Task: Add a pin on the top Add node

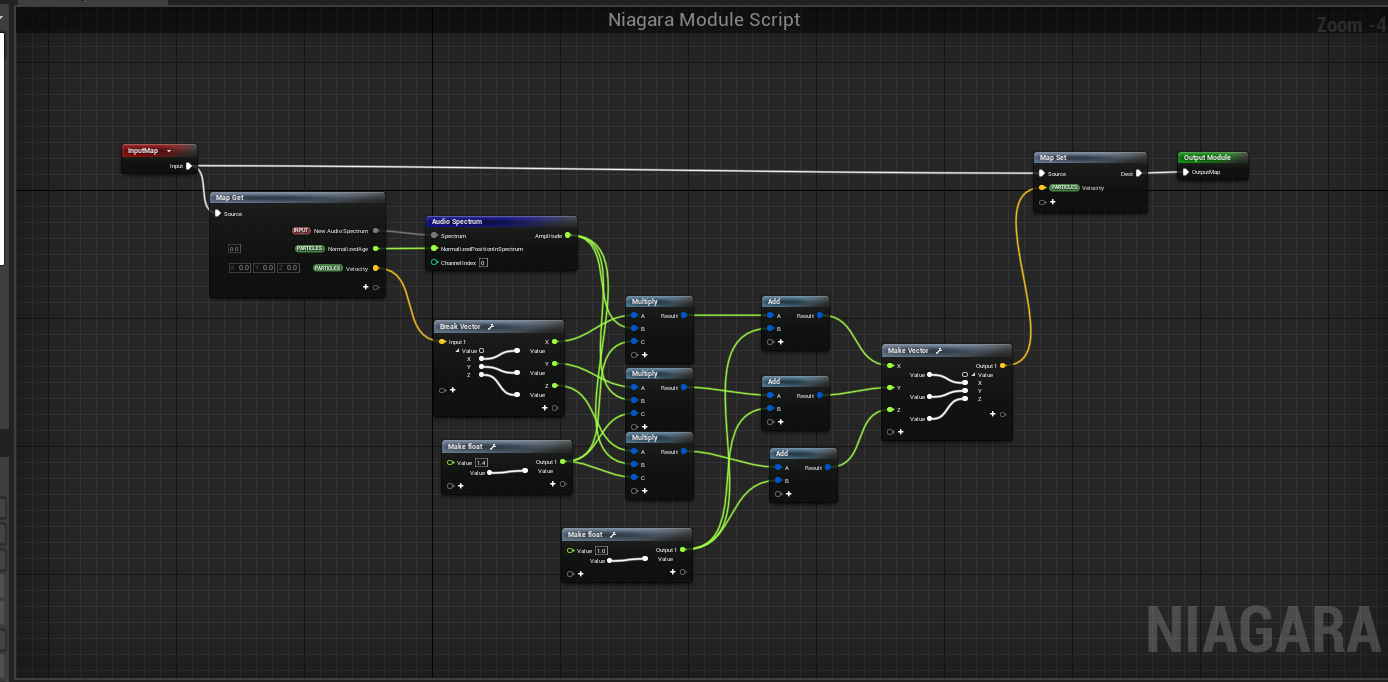Action: tap(781, 342)
